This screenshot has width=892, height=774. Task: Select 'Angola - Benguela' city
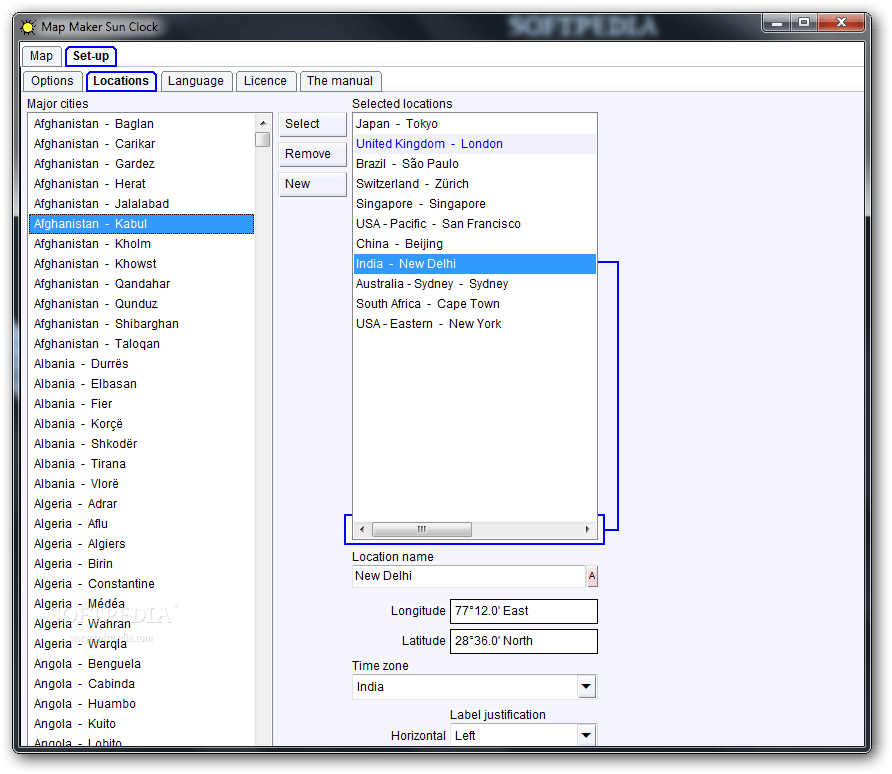142,664
